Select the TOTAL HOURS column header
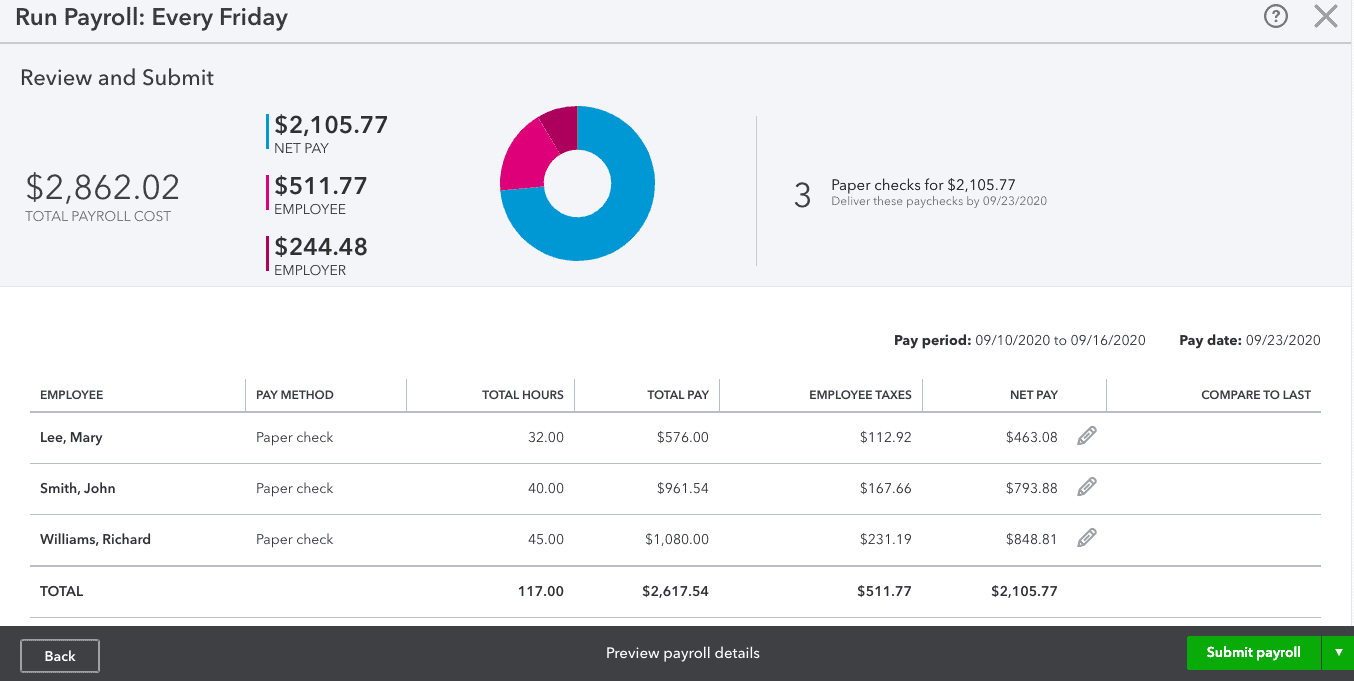 (x=523, y=395)
